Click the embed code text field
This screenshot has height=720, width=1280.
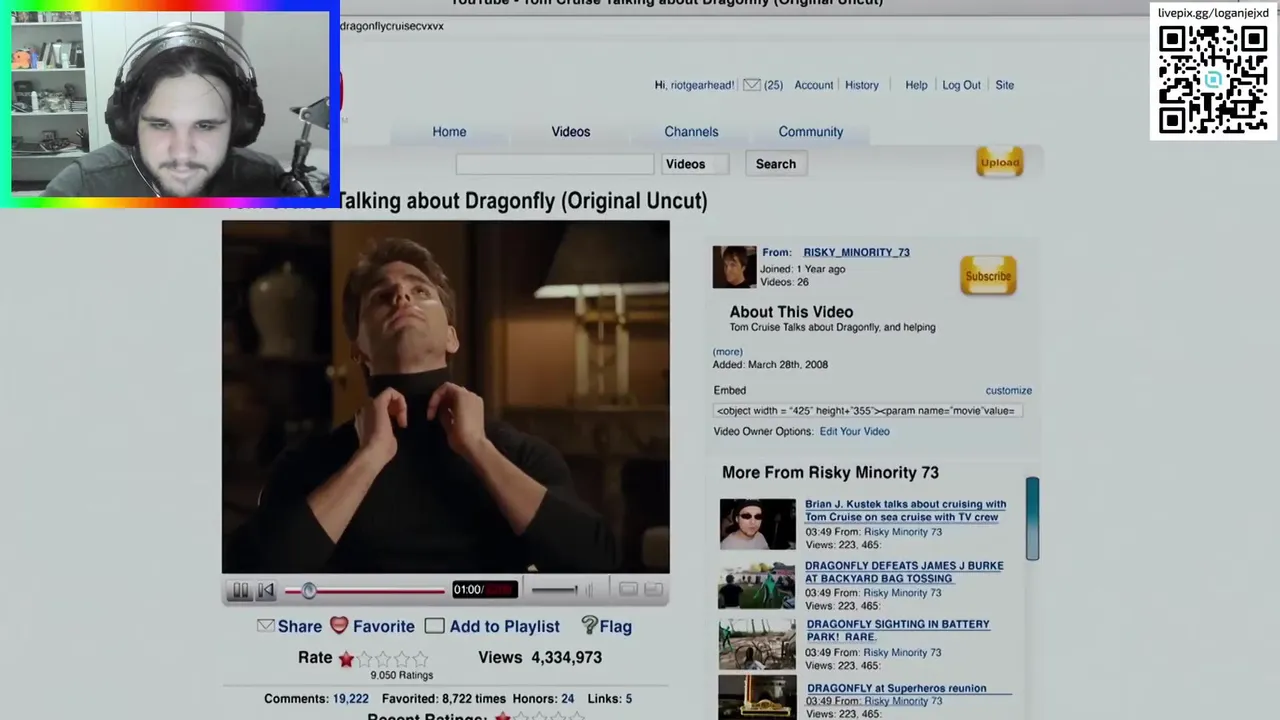pyautogui.click(x=867, y=411)
